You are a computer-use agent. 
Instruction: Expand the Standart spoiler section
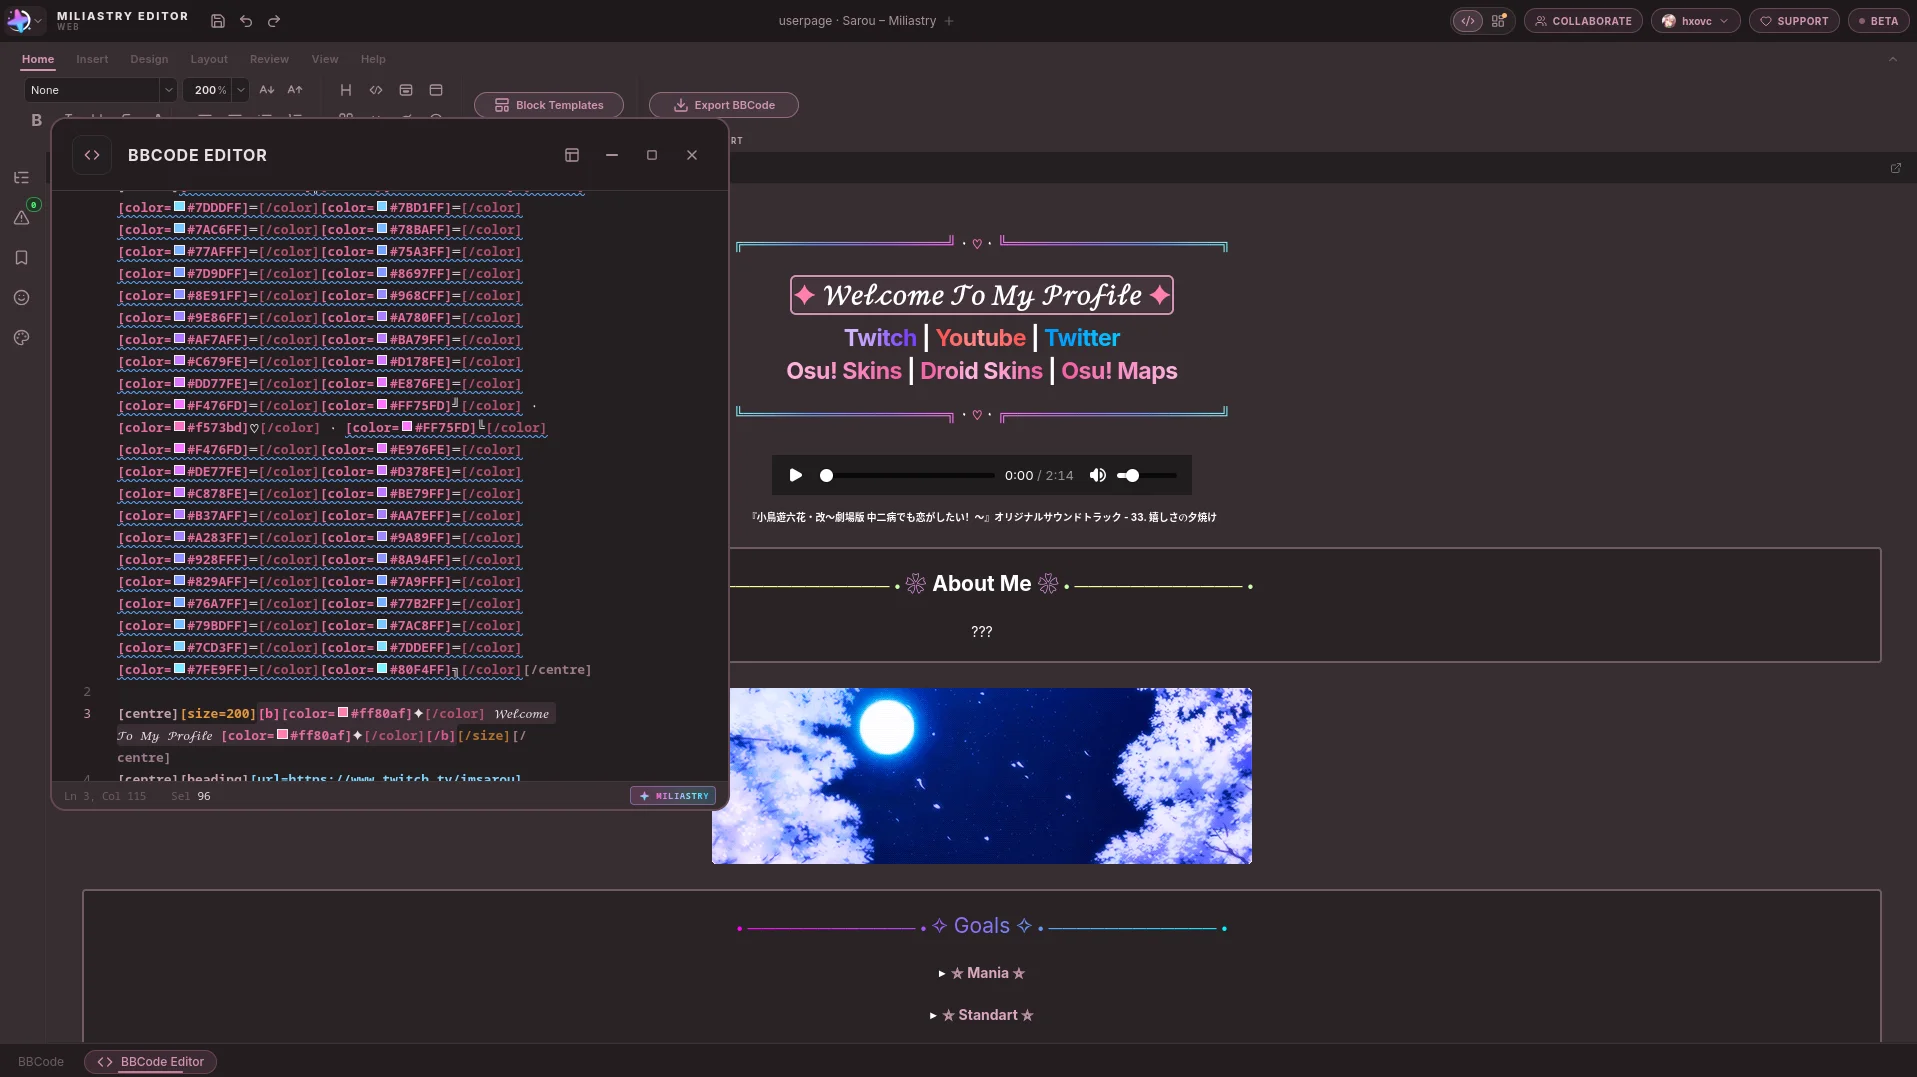click(x=982, y=1015)
